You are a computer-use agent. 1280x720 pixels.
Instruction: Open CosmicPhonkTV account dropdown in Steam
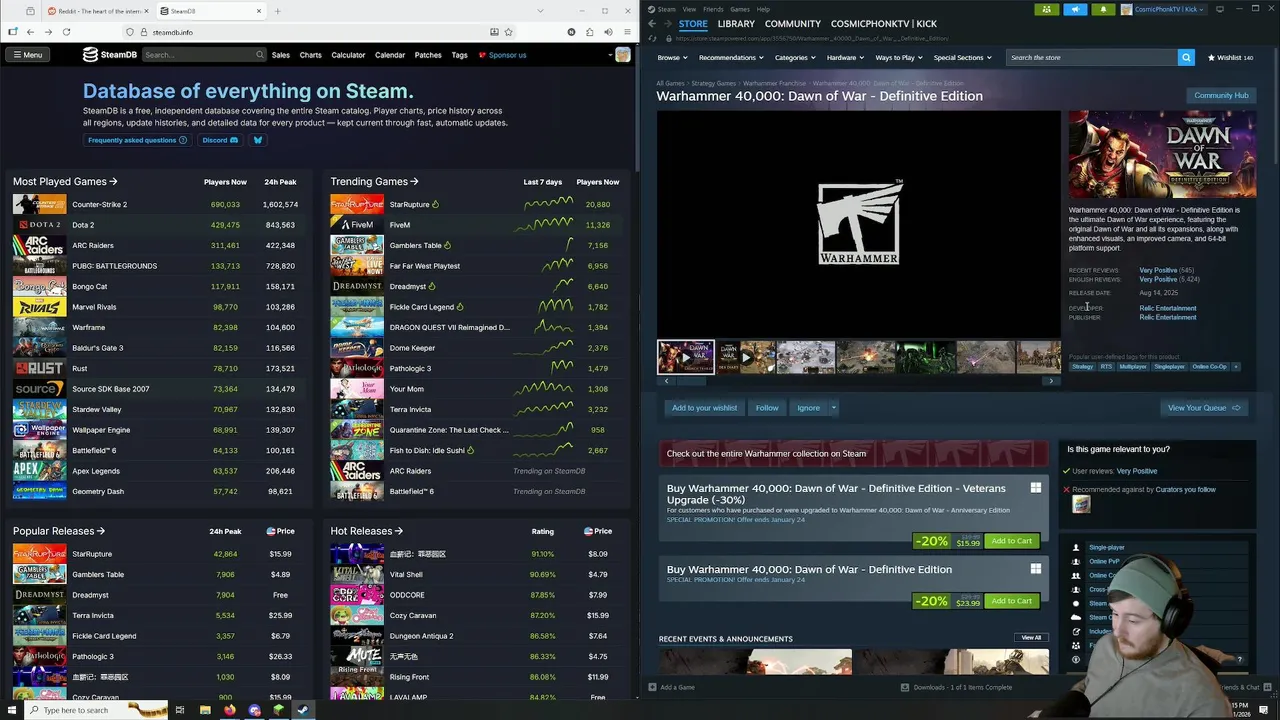point(1165,9)
